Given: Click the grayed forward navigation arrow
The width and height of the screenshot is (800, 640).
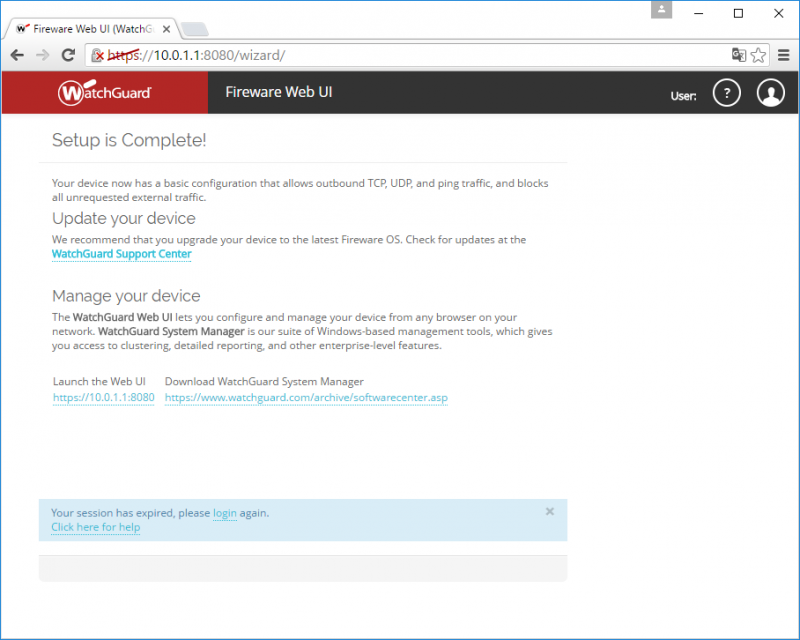Looking at the screenshot, I should pos(42,55).
